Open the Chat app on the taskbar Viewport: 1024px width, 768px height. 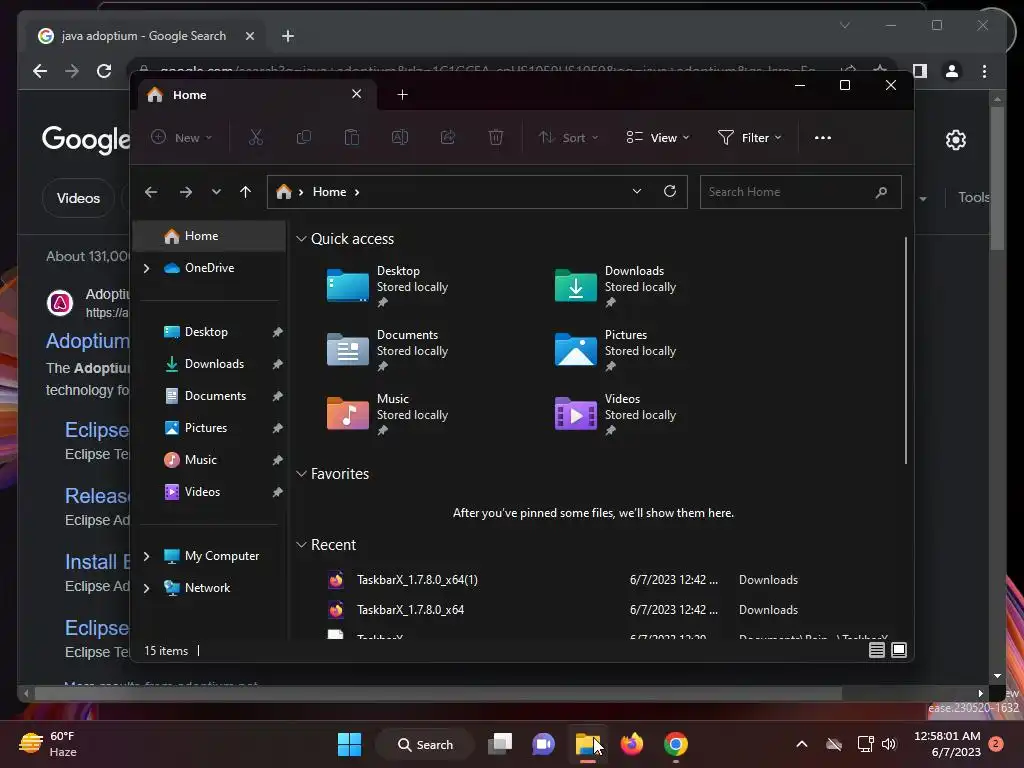543,744
